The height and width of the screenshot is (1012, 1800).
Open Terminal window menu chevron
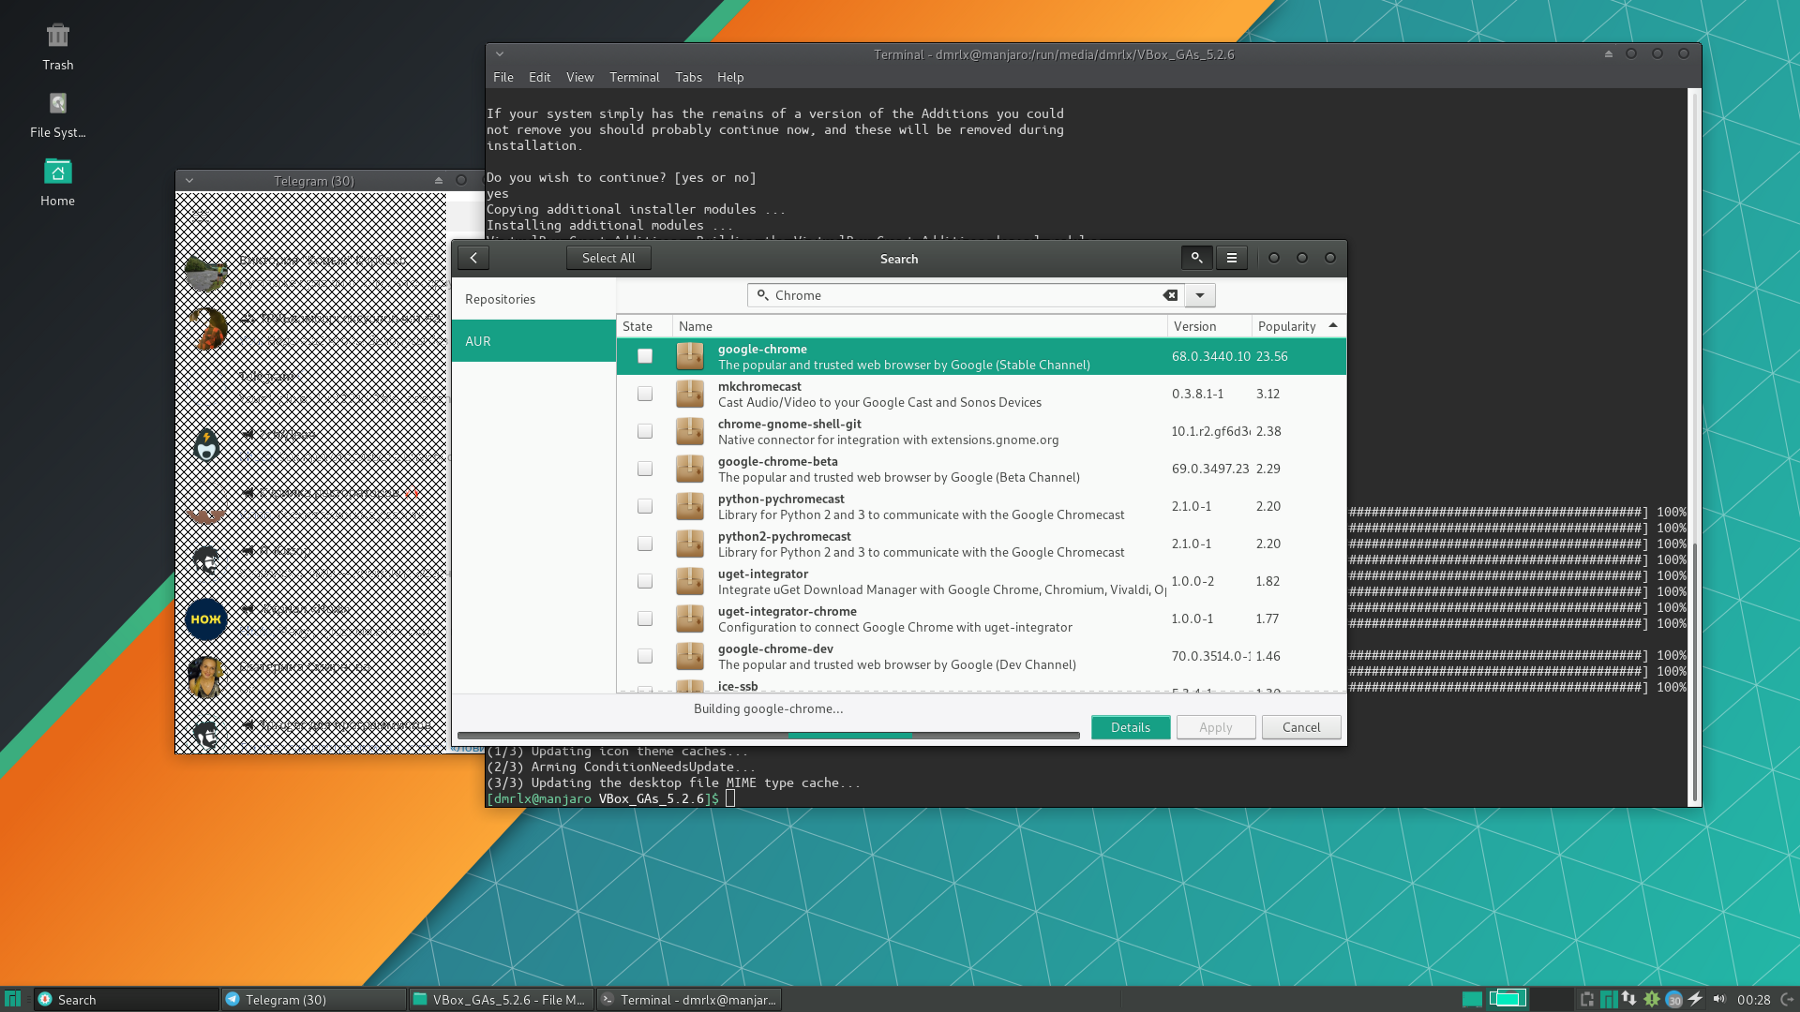pos(500,54)
